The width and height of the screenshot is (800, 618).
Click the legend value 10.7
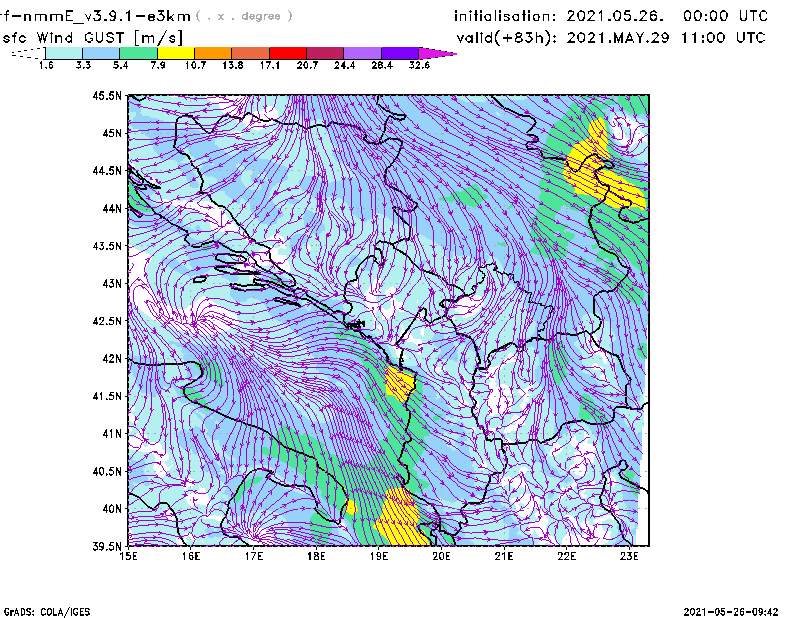click(195, 65)
